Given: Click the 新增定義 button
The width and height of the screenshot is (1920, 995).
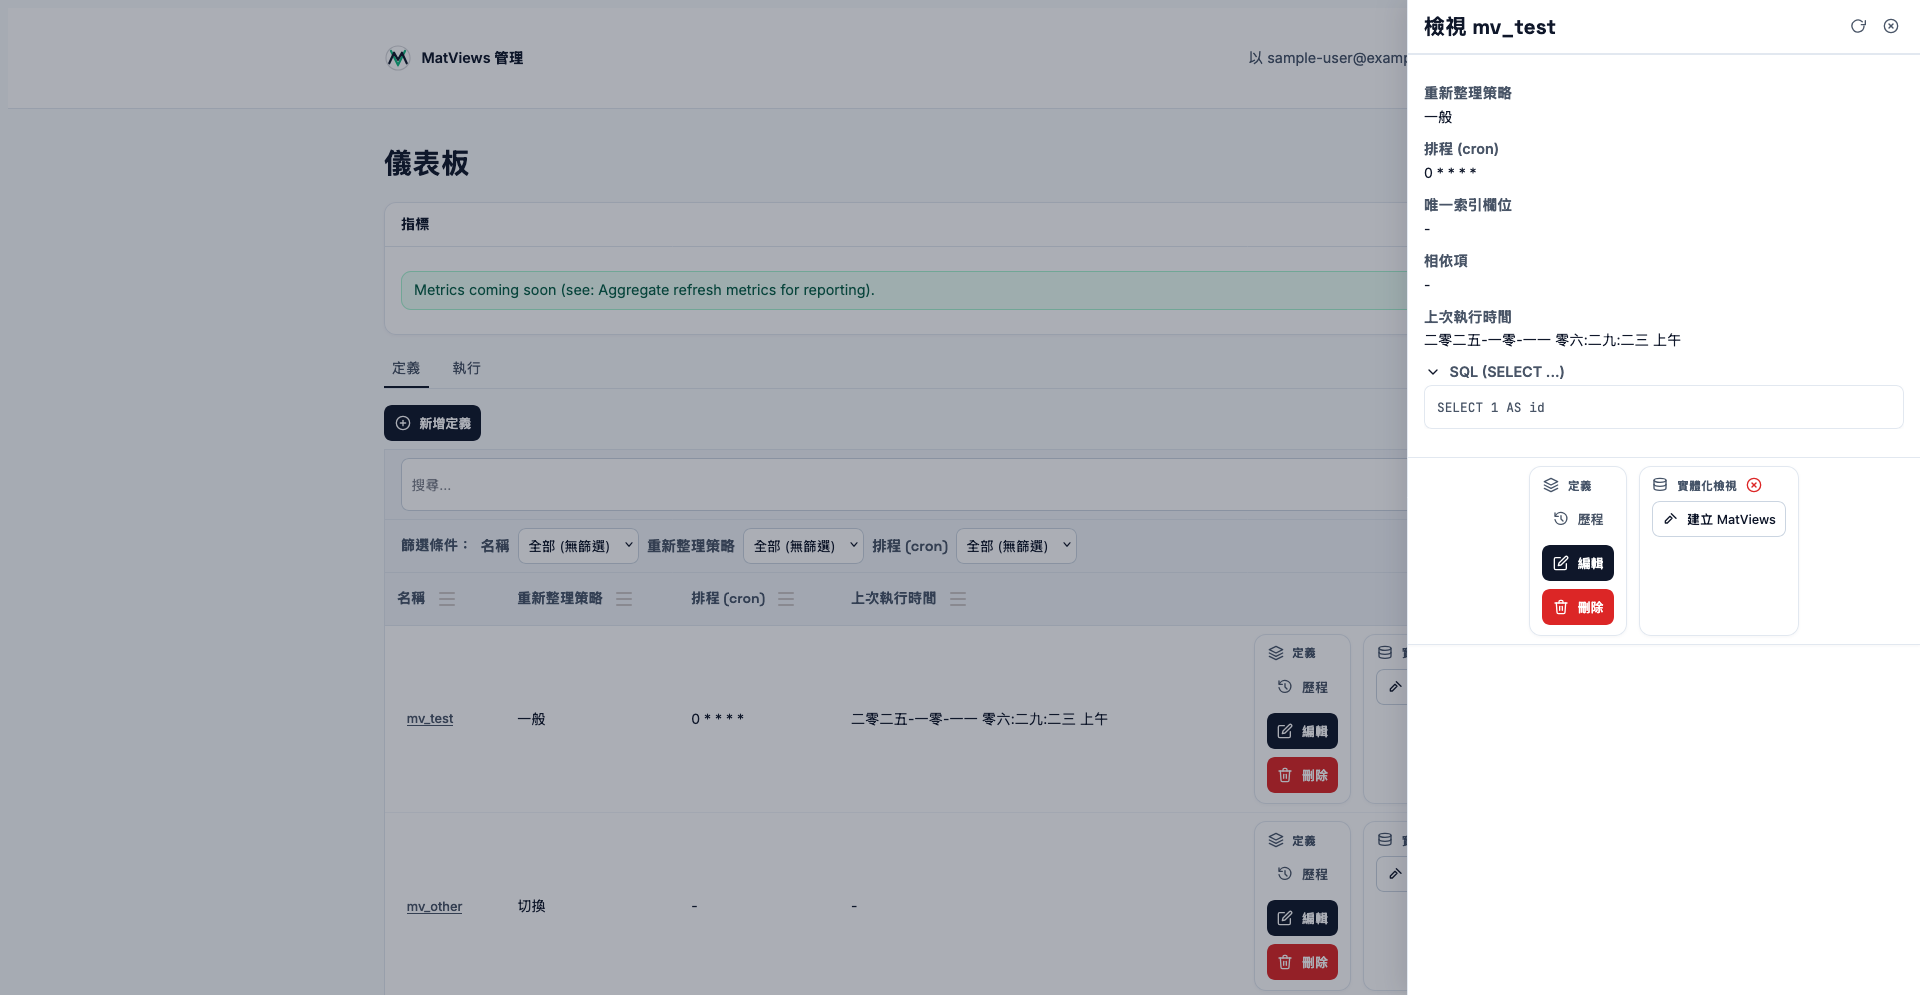Looking at the screenshot, I should pos(432,423).
